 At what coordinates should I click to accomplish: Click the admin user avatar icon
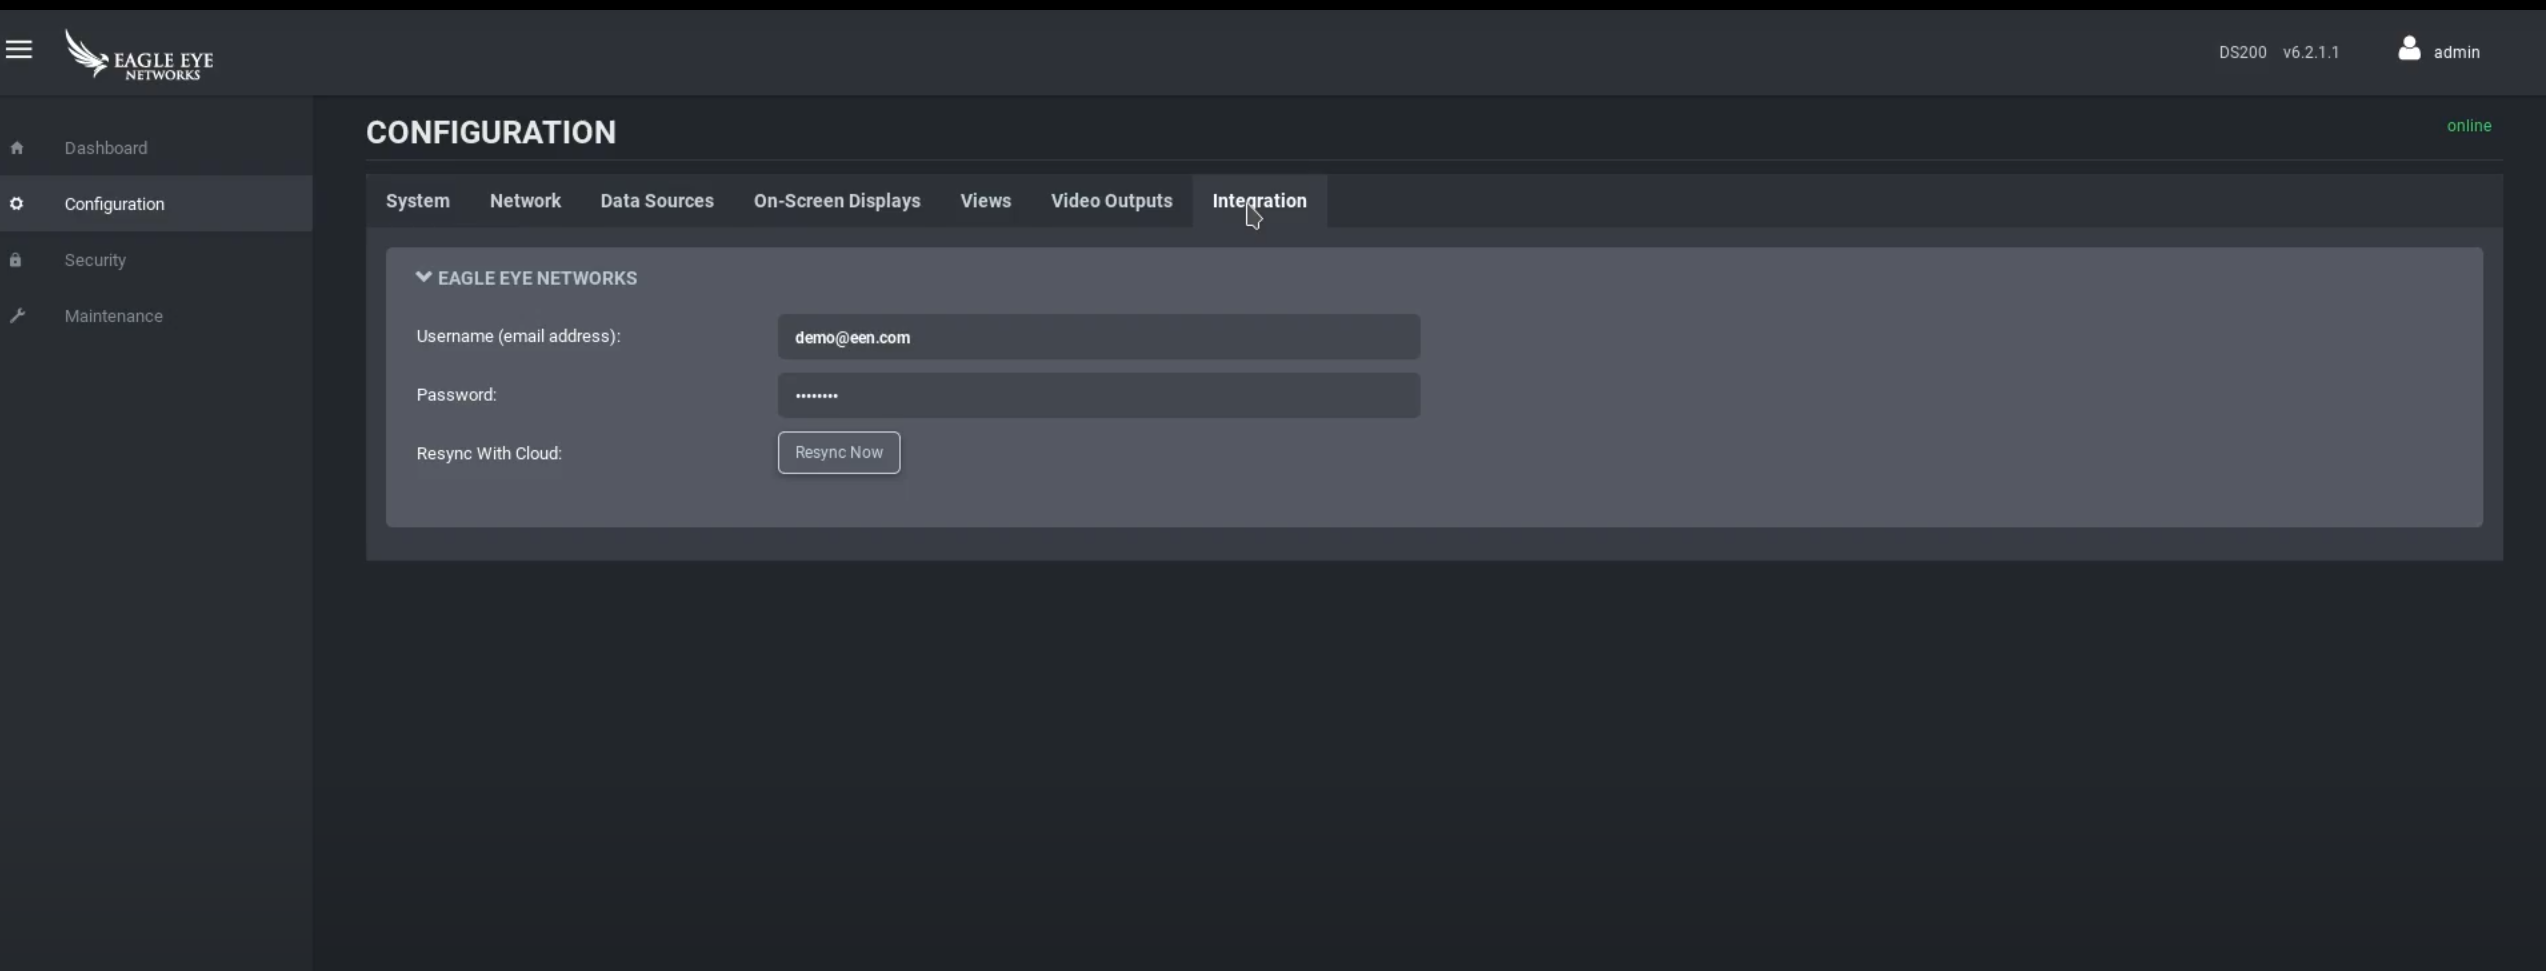tap(2409, 49)
